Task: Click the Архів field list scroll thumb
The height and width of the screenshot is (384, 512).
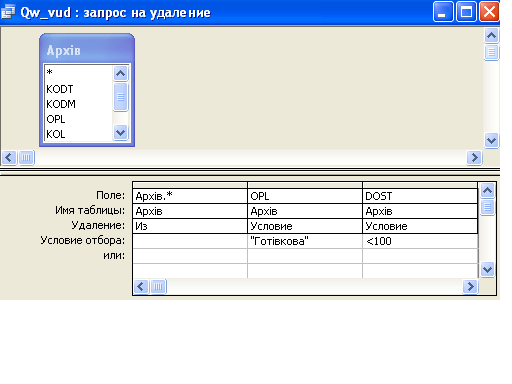Action: point(120,97)
